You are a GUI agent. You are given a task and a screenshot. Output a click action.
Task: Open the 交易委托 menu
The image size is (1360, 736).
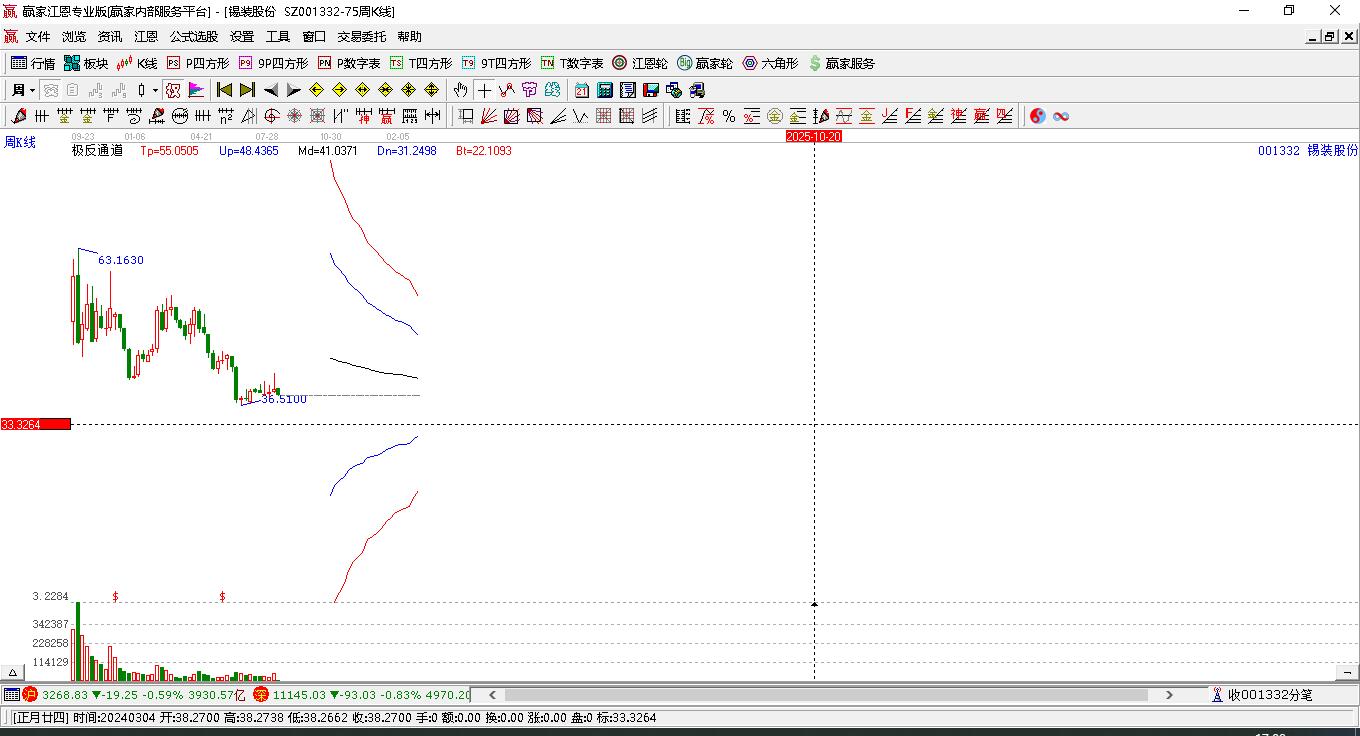tap(361, 37)
